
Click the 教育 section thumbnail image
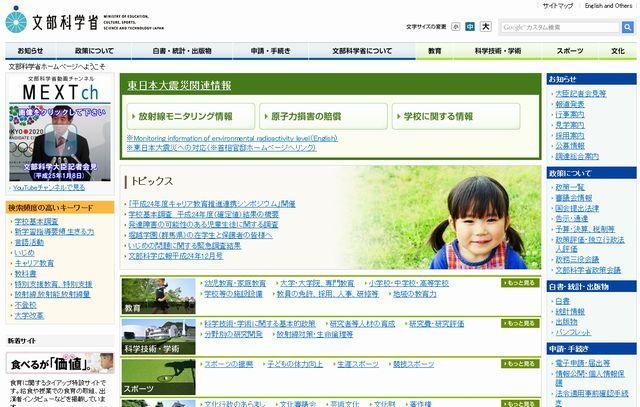[158, 296]
